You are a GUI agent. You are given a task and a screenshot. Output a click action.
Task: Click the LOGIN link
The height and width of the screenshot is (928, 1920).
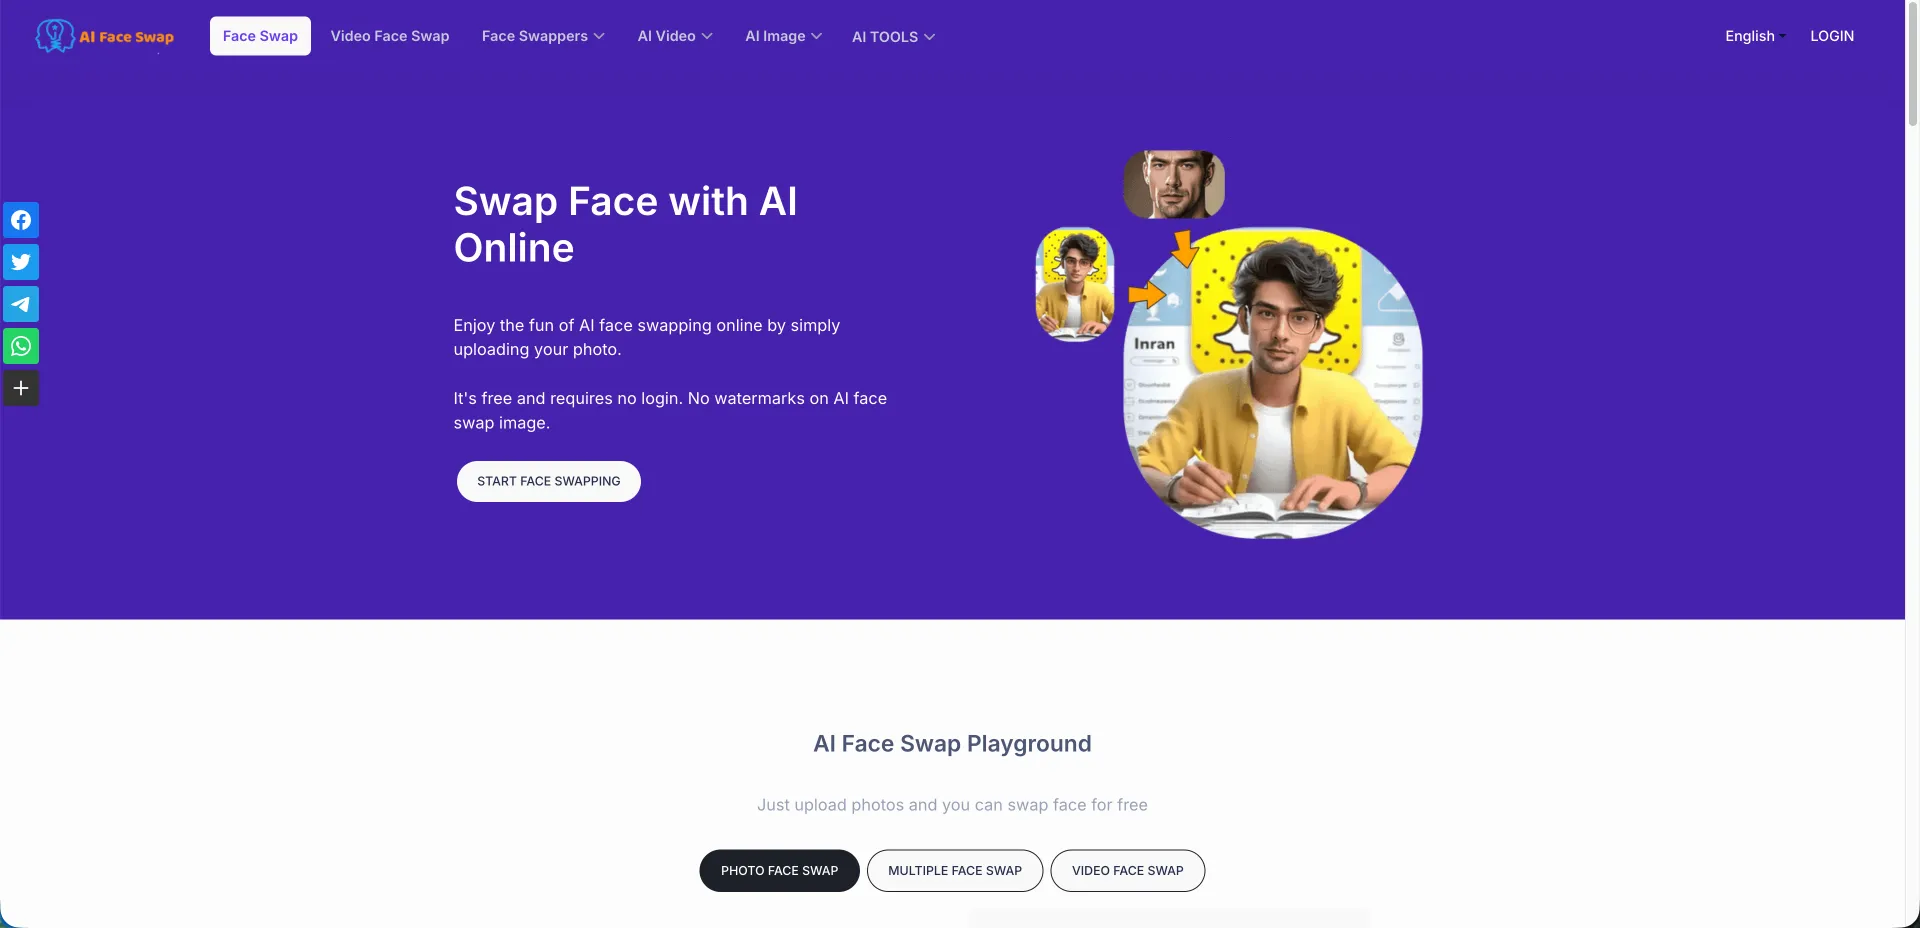(1832, 36)
